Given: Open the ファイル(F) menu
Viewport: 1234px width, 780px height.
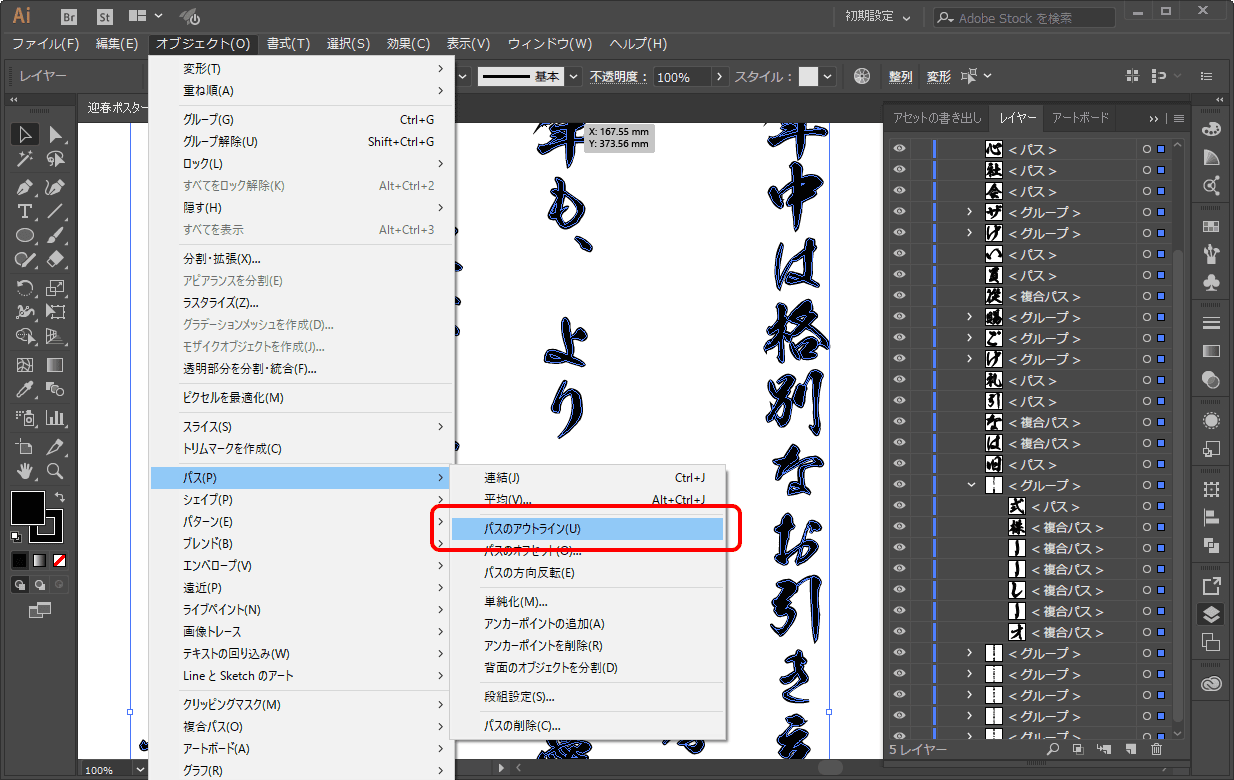Looking at the screenshot, I should click(46, 44).
